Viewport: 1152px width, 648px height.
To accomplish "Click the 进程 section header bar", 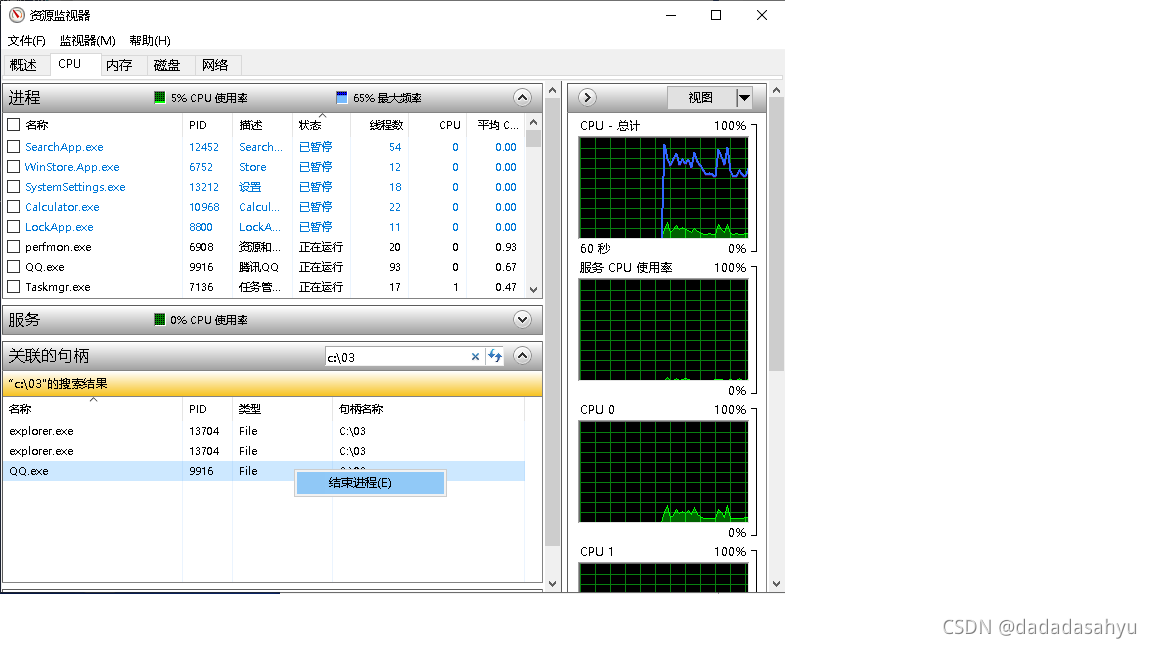I will click(x=273, y=98).
